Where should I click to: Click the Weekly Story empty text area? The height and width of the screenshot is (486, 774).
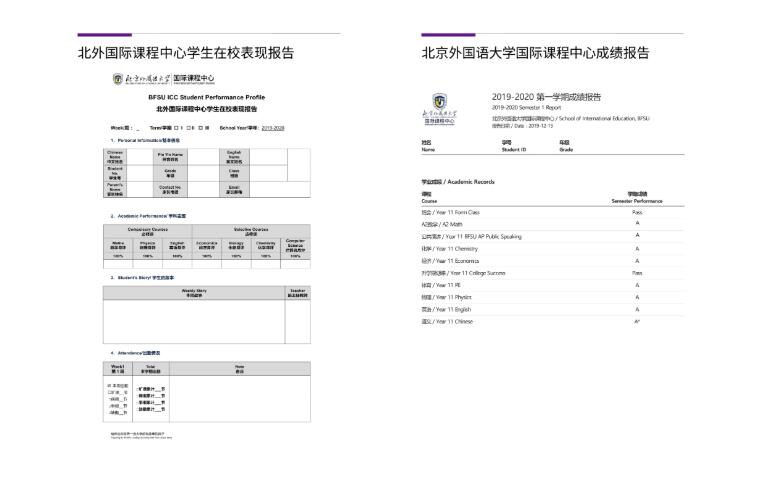(193, 322)
